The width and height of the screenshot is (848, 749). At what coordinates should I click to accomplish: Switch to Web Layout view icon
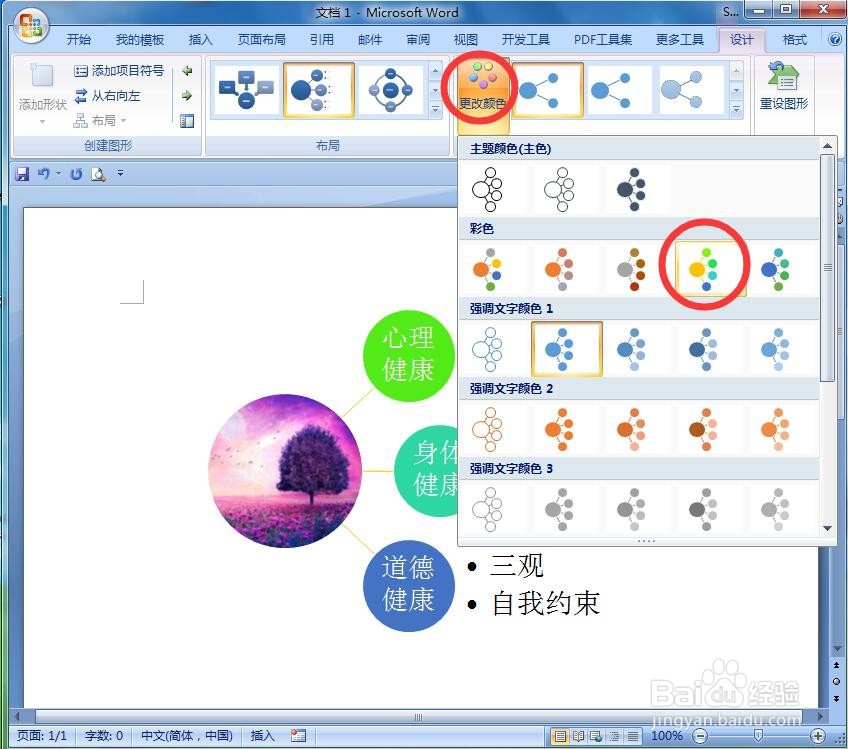[597, 736]
